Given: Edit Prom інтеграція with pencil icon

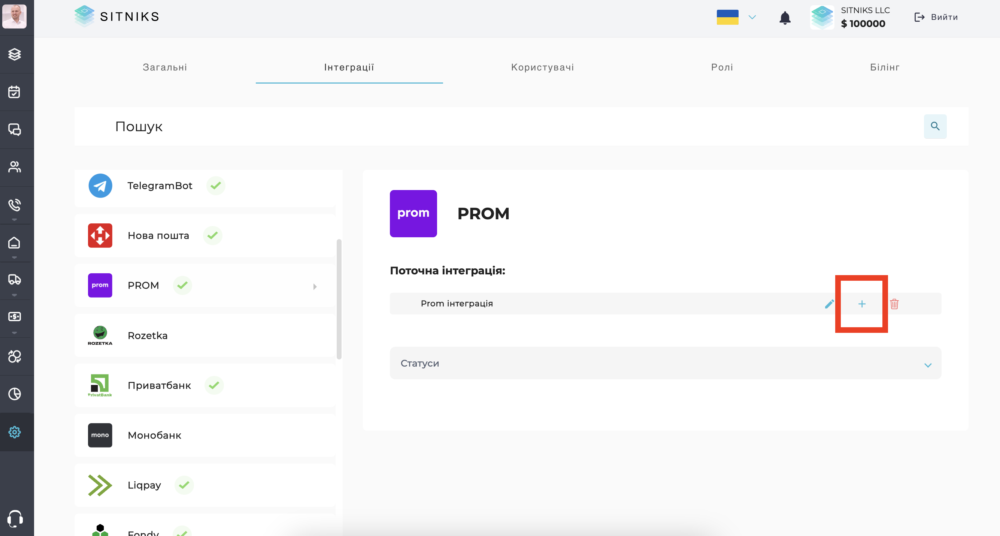Looking at the screenshot, I should pyautogui.click(x=829, y=304).
